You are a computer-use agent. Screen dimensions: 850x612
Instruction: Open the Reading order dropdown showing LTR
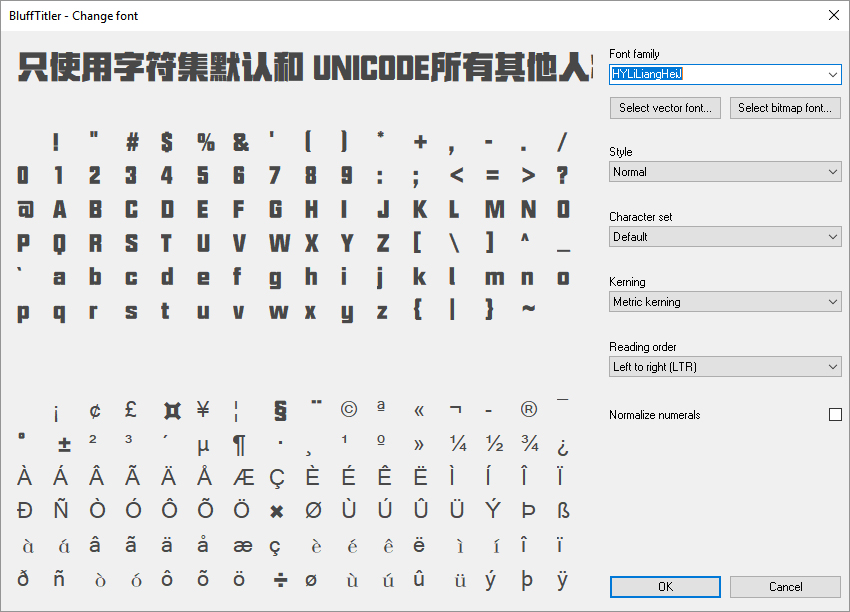point(725,367)
